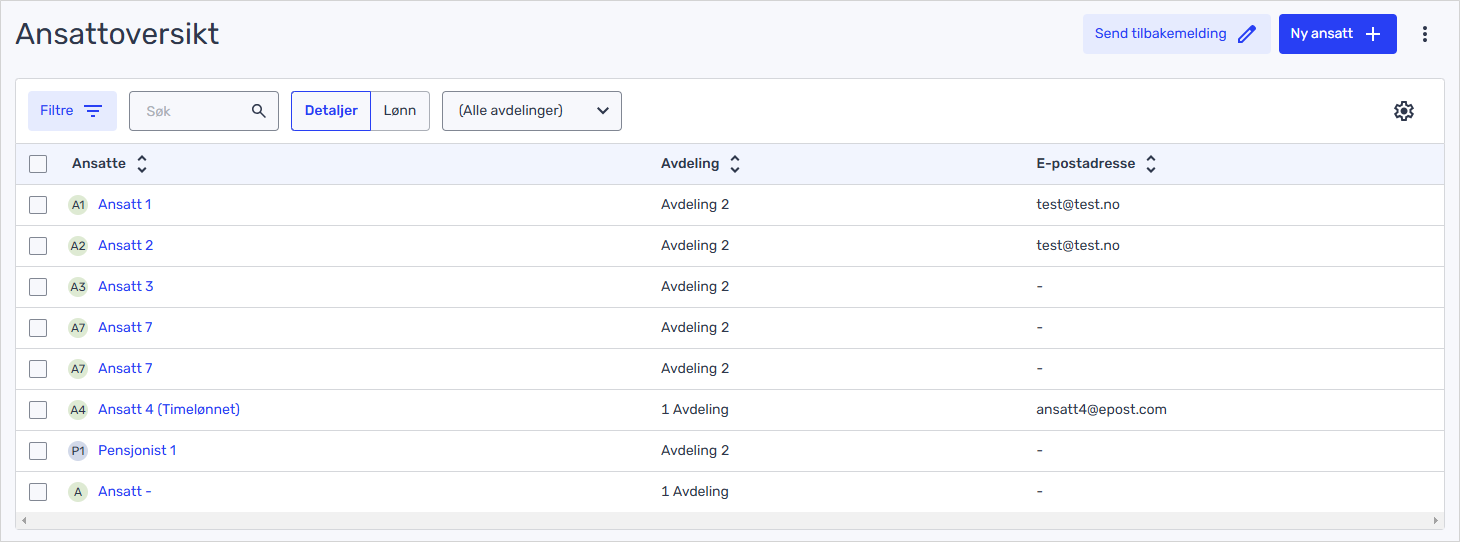Image resolution: width=1460 pixels, height=542 pixels.
Task: Click the Ny ansatt button
Action: pos(1338,34)
